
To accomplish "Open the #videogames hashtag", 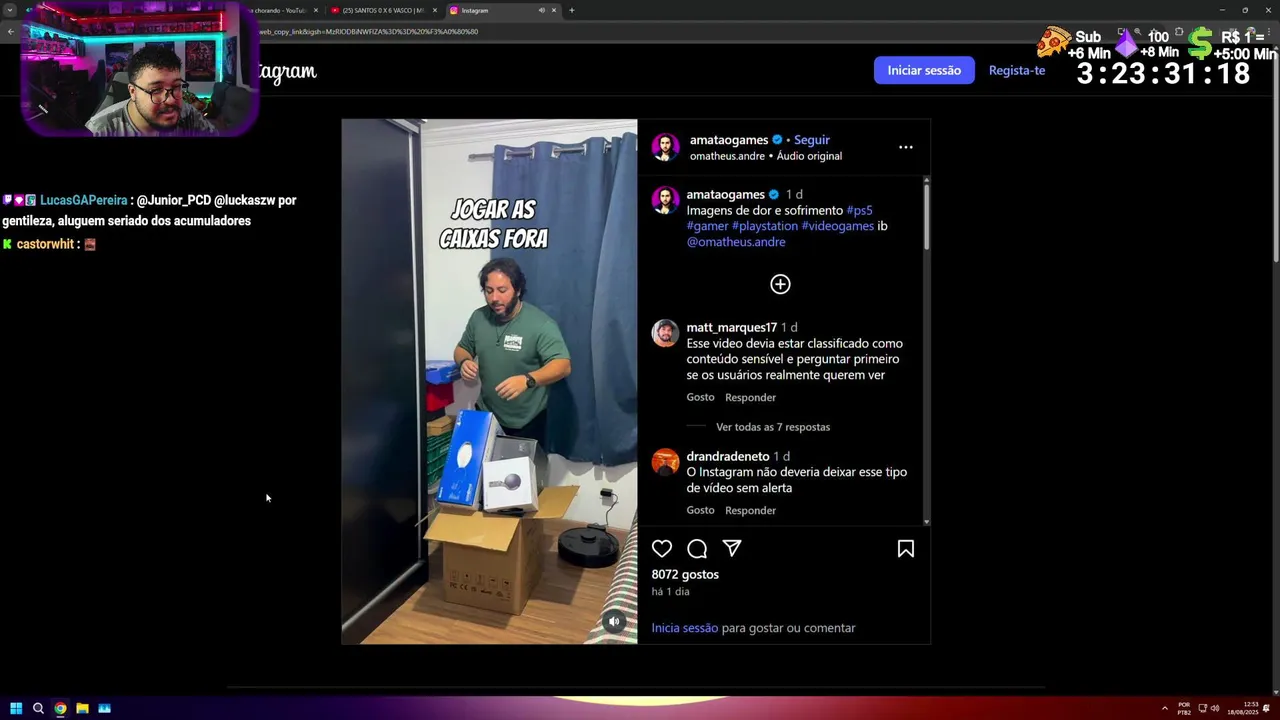I will point(838,226).
